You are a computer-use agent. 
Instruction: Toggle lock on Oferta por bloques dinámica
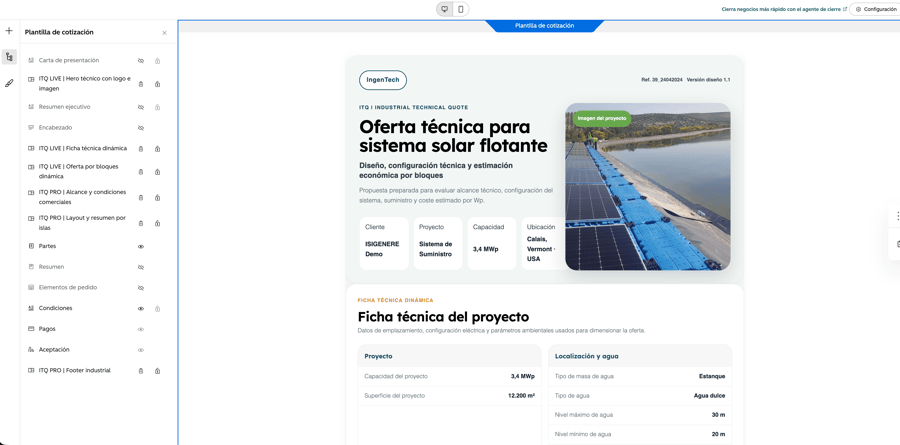pos(157,172)
